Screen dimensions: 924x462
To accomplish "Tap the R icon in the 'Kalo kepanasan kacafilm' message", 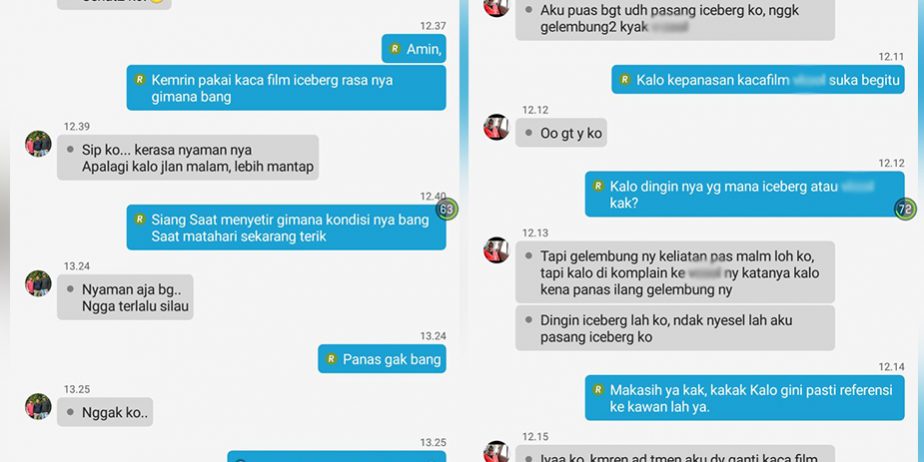I will [x=625, y=80].
